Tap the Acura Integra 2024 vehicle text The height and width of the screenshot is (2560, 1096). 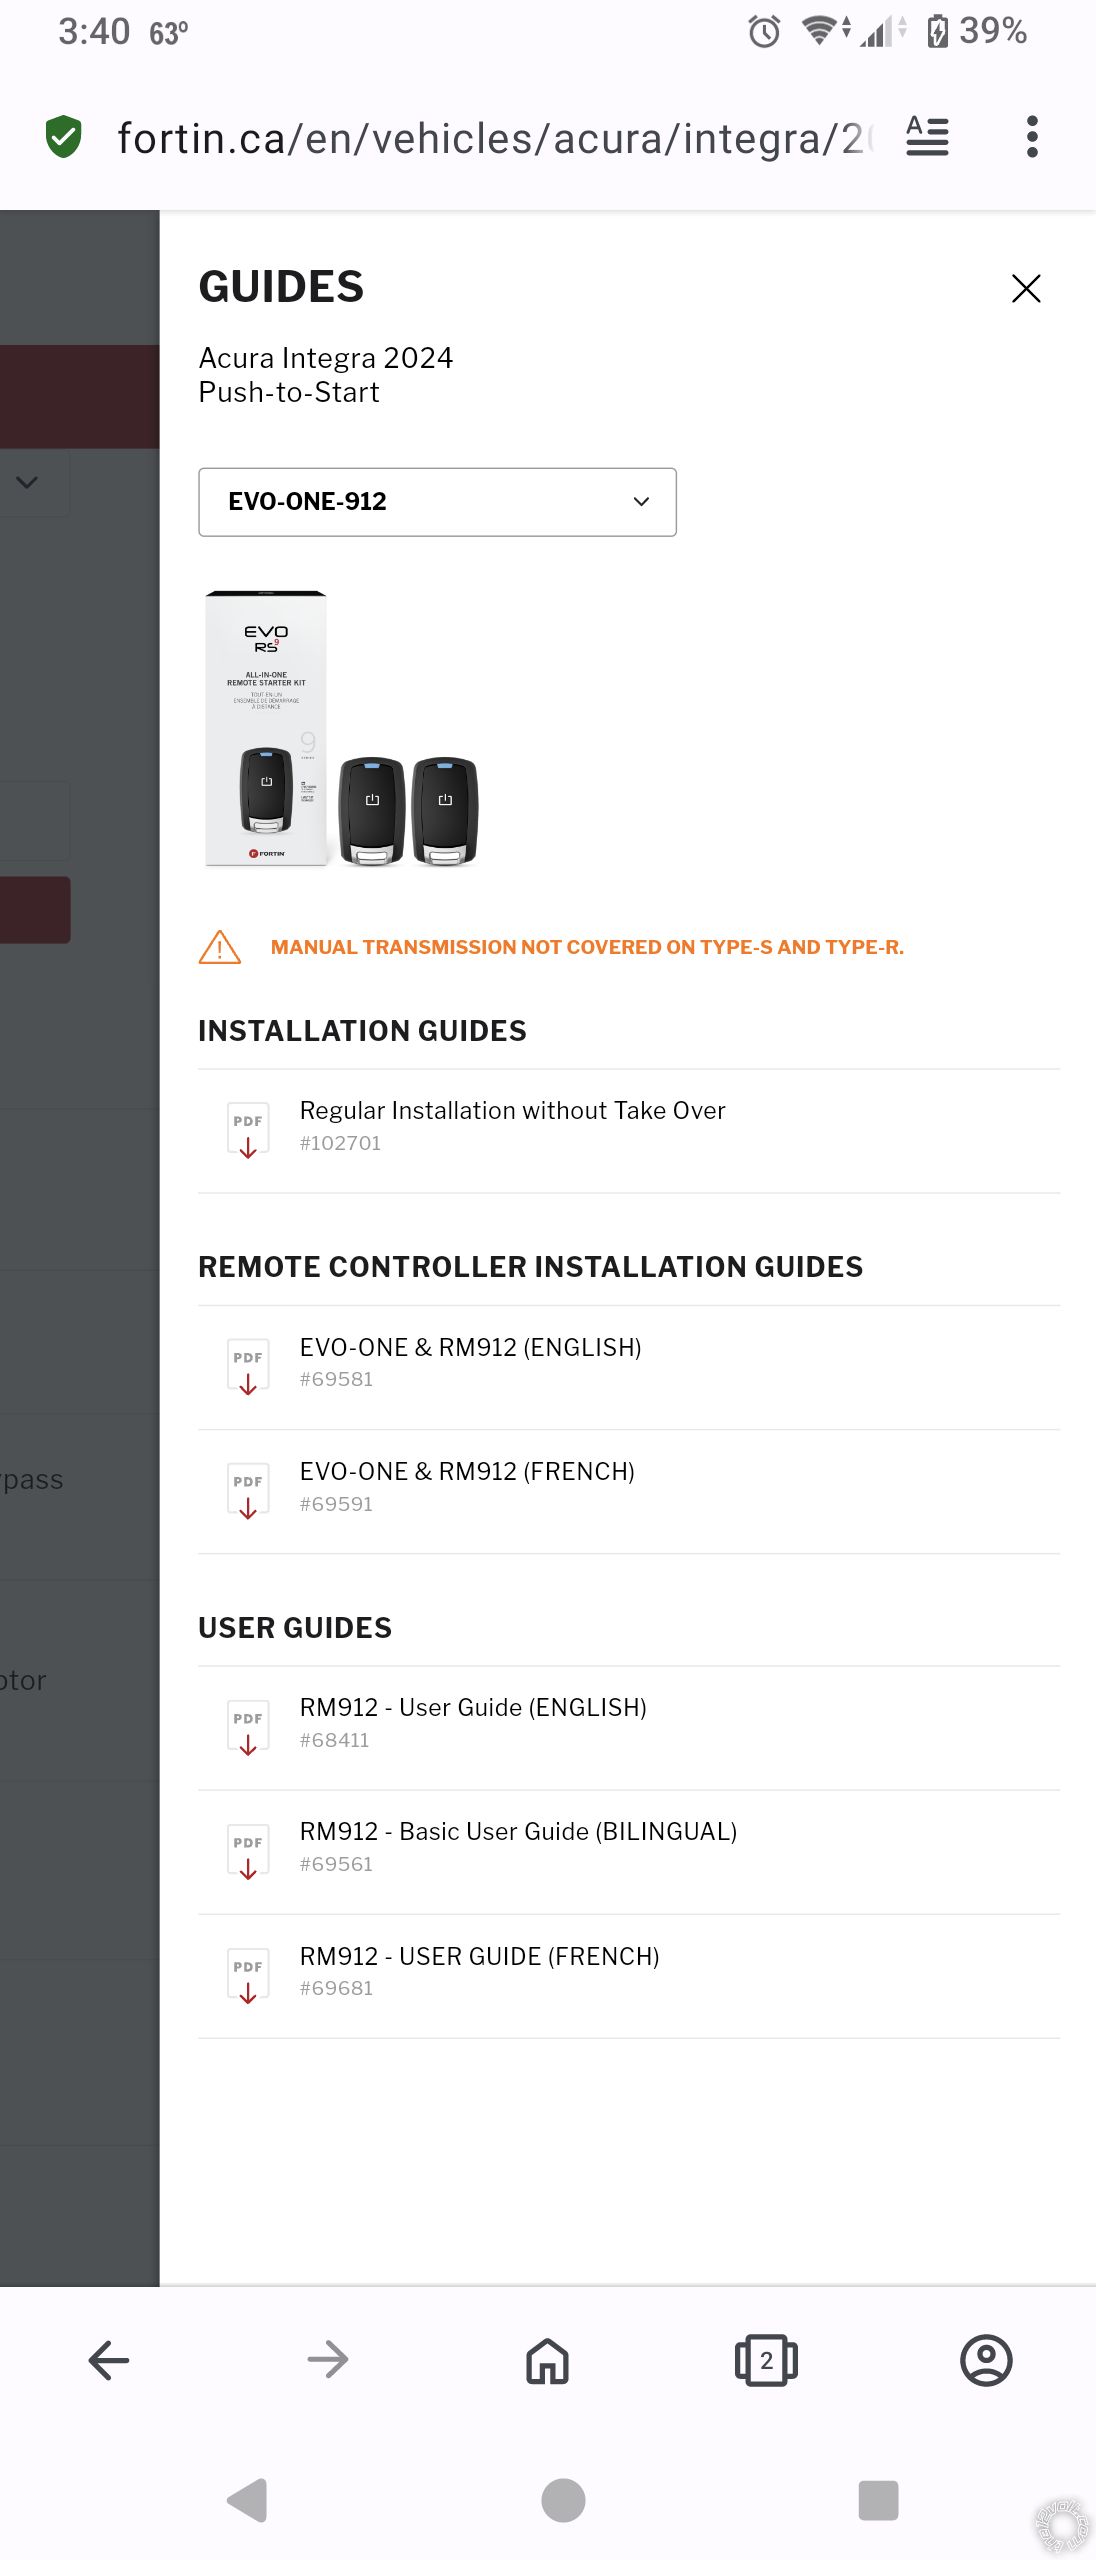pyautogui.click(x=326, y=358)
